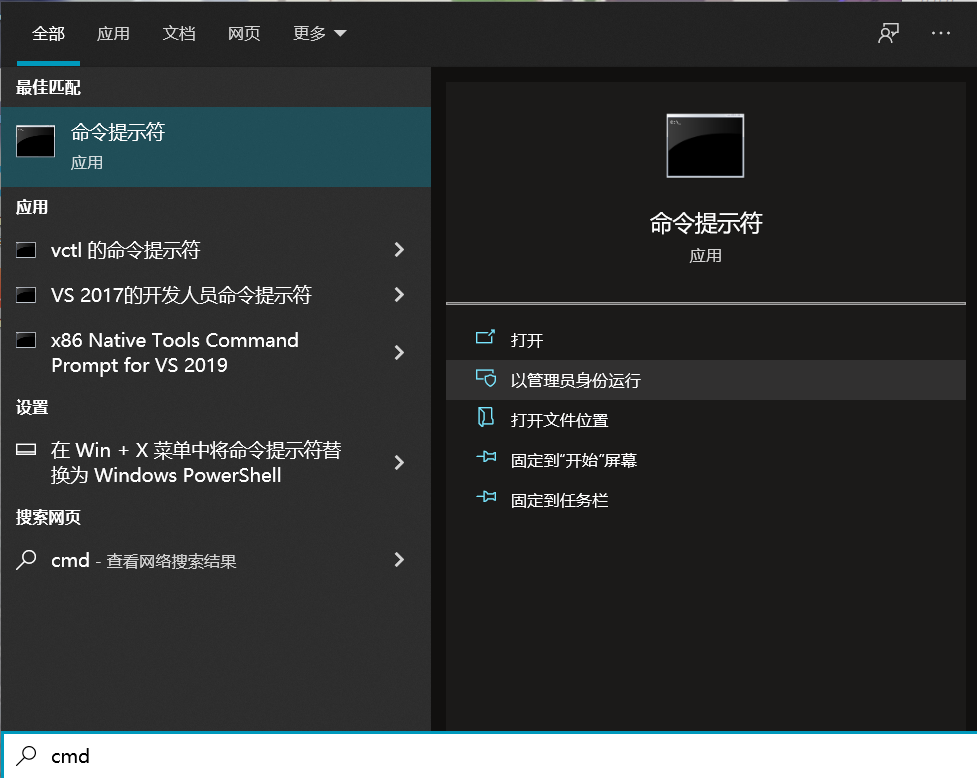Switch to the 网页 tab
977x778 pixels.
[x=244, y=34]
